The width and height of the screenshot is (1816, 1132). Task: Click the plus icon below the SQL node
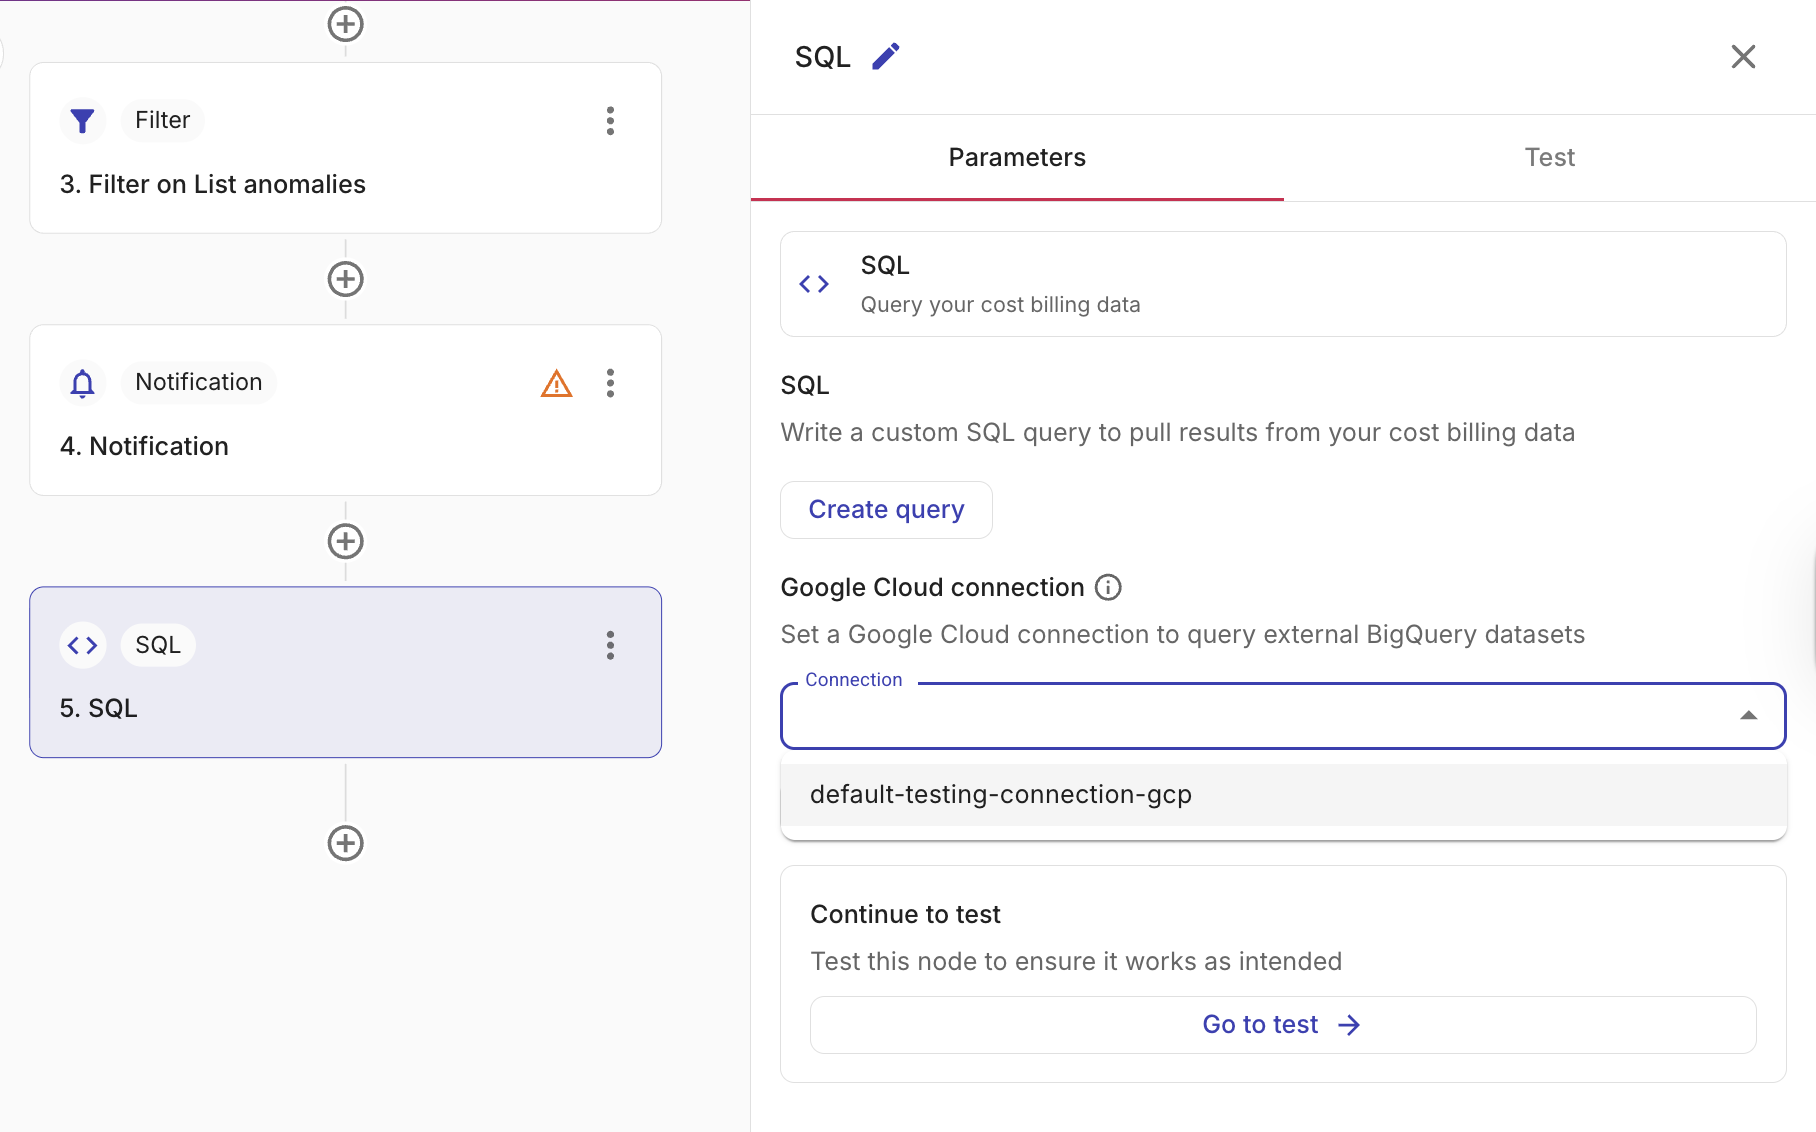[x=345, y=842]
